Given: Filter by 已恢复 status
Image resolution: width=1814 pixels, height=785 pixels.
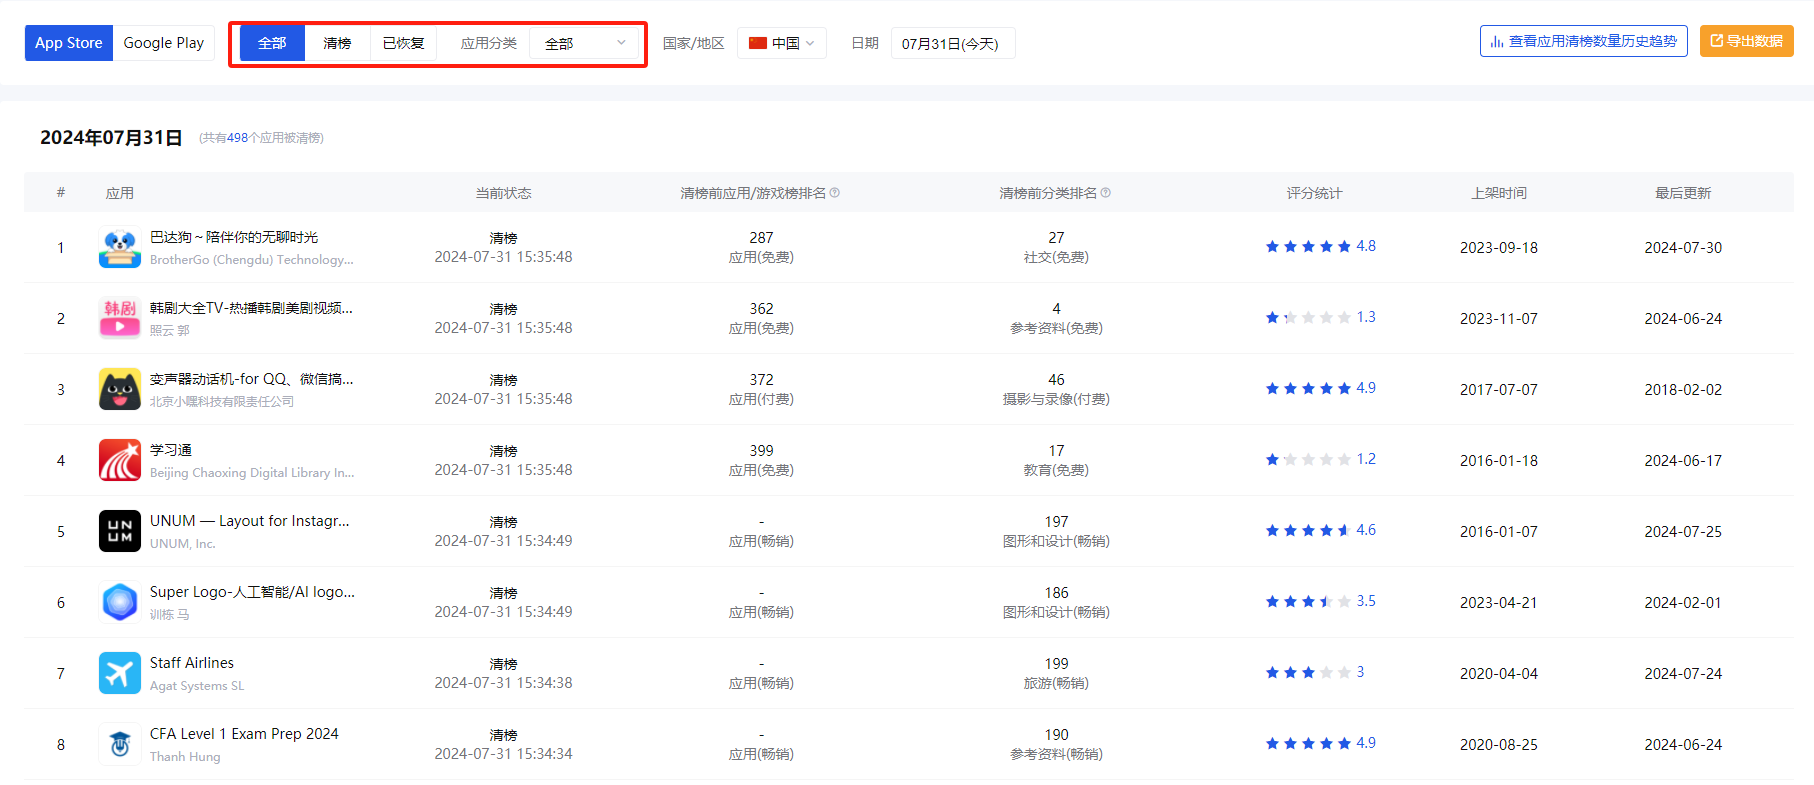Looking at the screenshot, I should coord(403,44).
